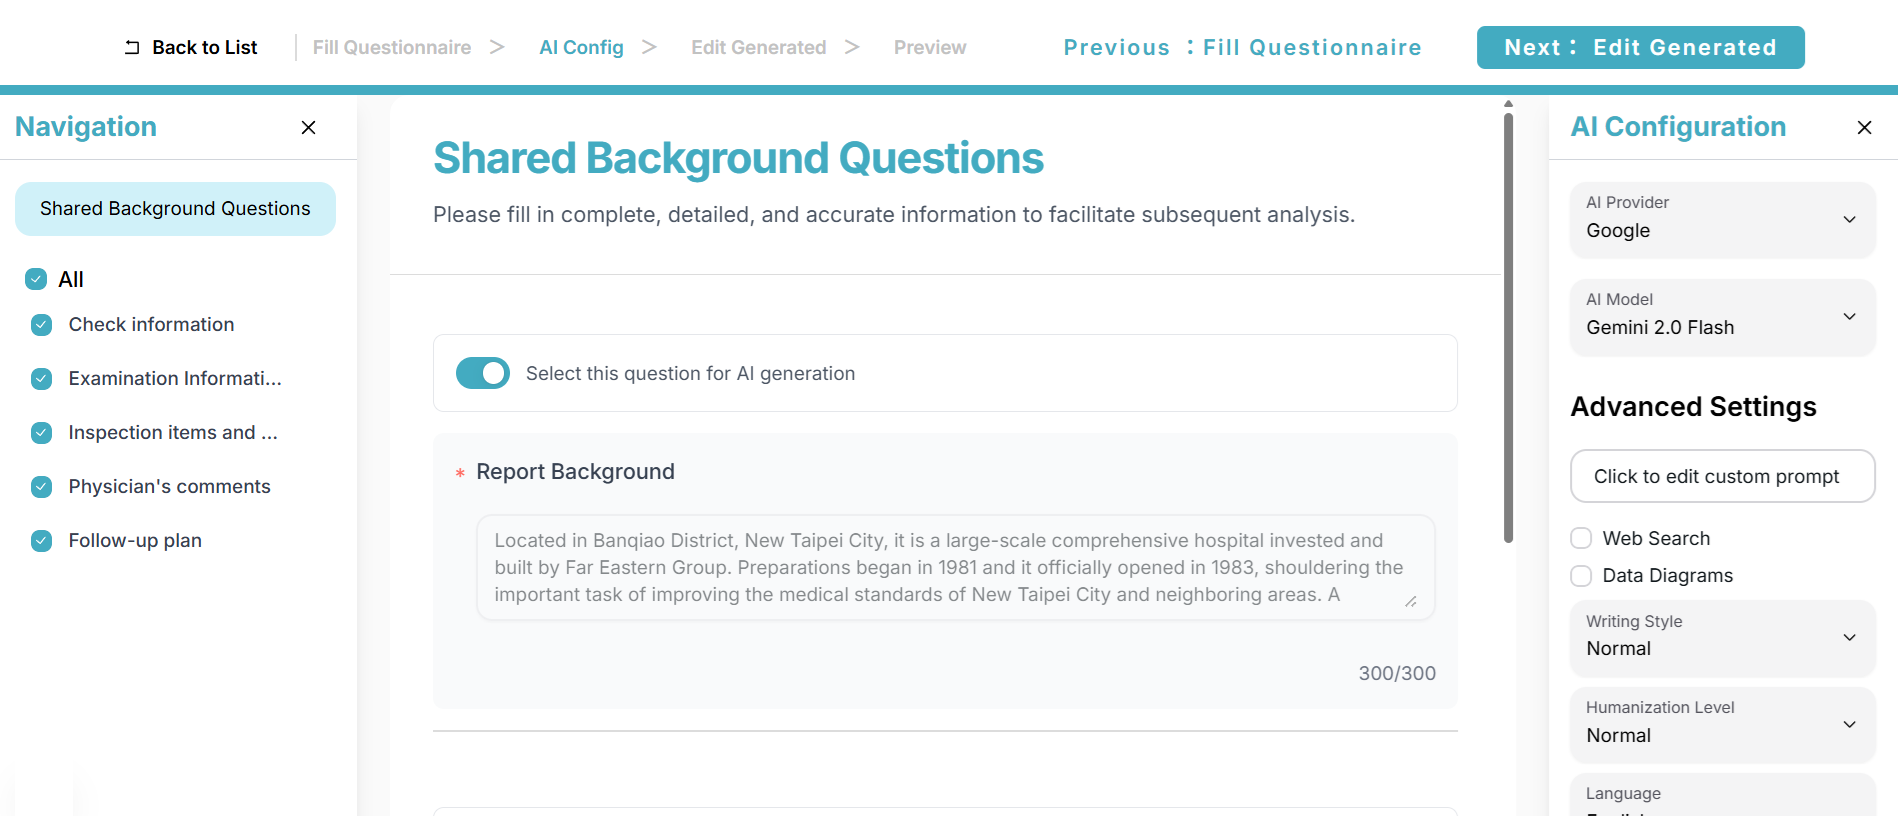The width and height of the screenshot is (1898, 816).
Task: Close the Navigation panel
Action: click(308, 127)
